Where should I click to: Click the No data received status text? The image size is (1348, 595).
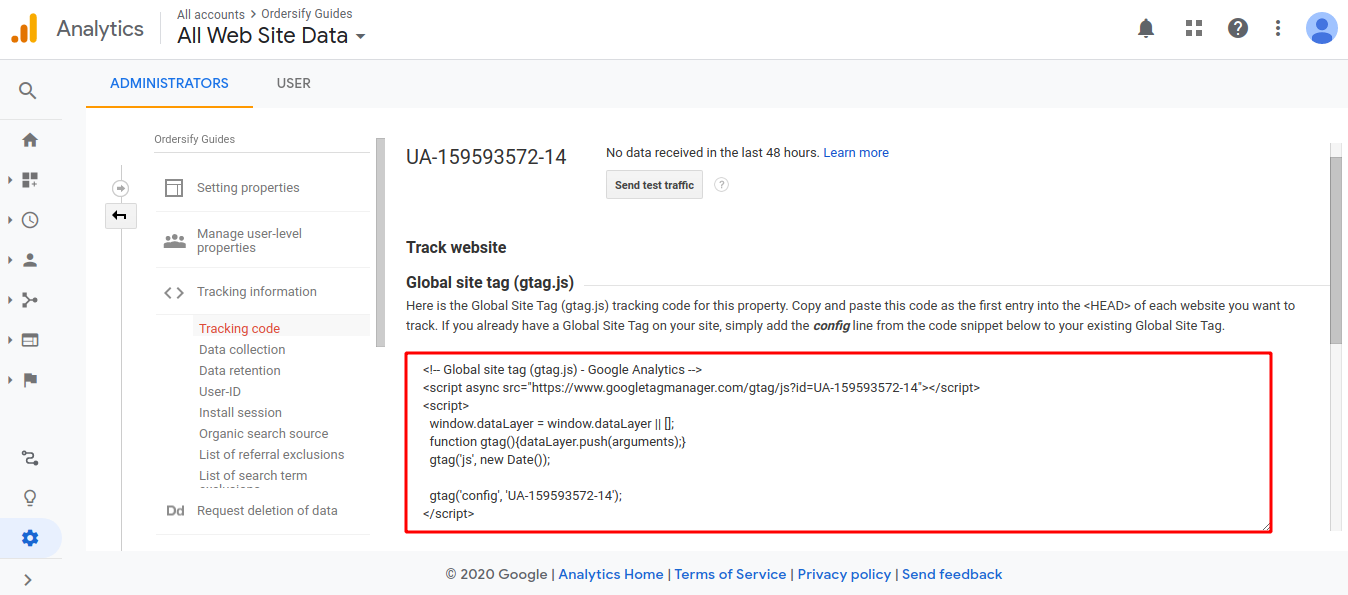(713, 153)
